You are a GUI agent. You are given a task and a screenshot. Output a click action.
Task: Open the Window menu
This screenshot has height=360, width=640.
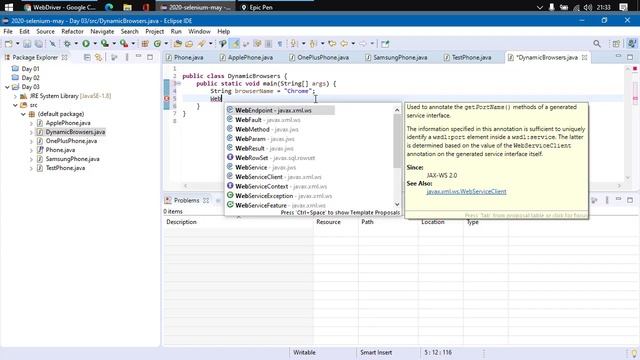click(x=199, y=31)
